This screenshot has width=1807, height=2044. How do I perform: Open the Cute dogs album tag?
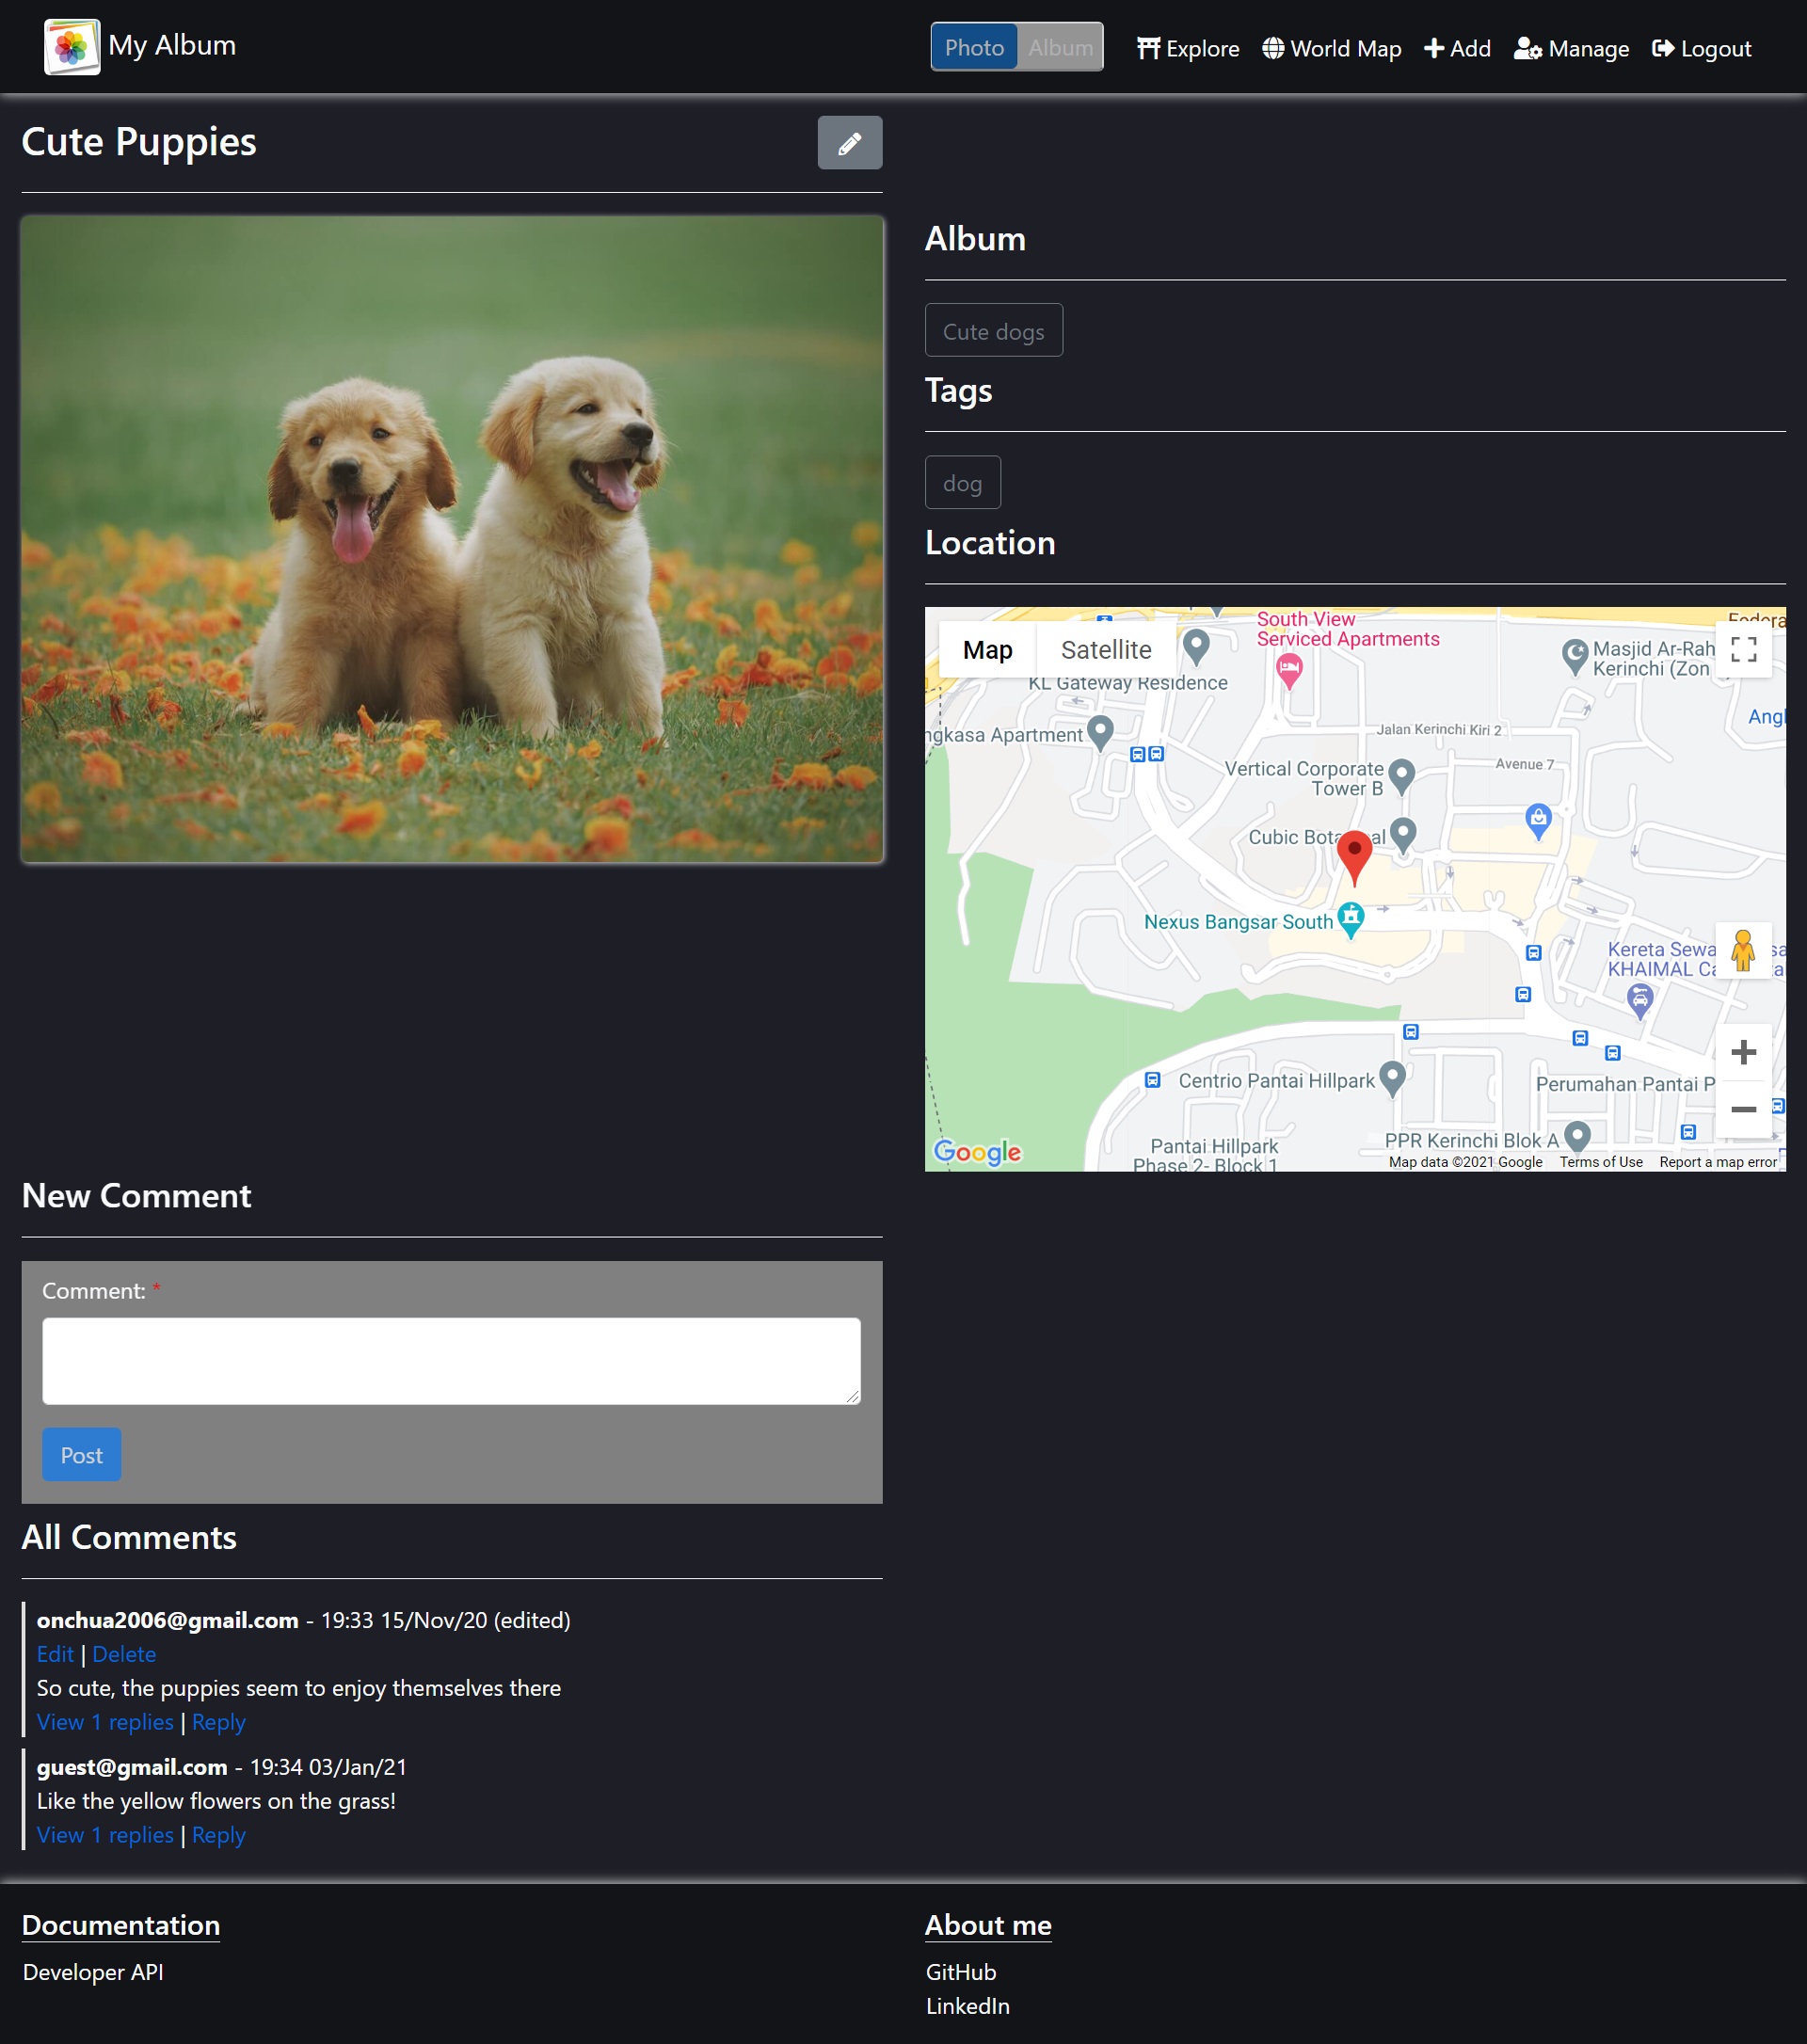coord(993,331)
